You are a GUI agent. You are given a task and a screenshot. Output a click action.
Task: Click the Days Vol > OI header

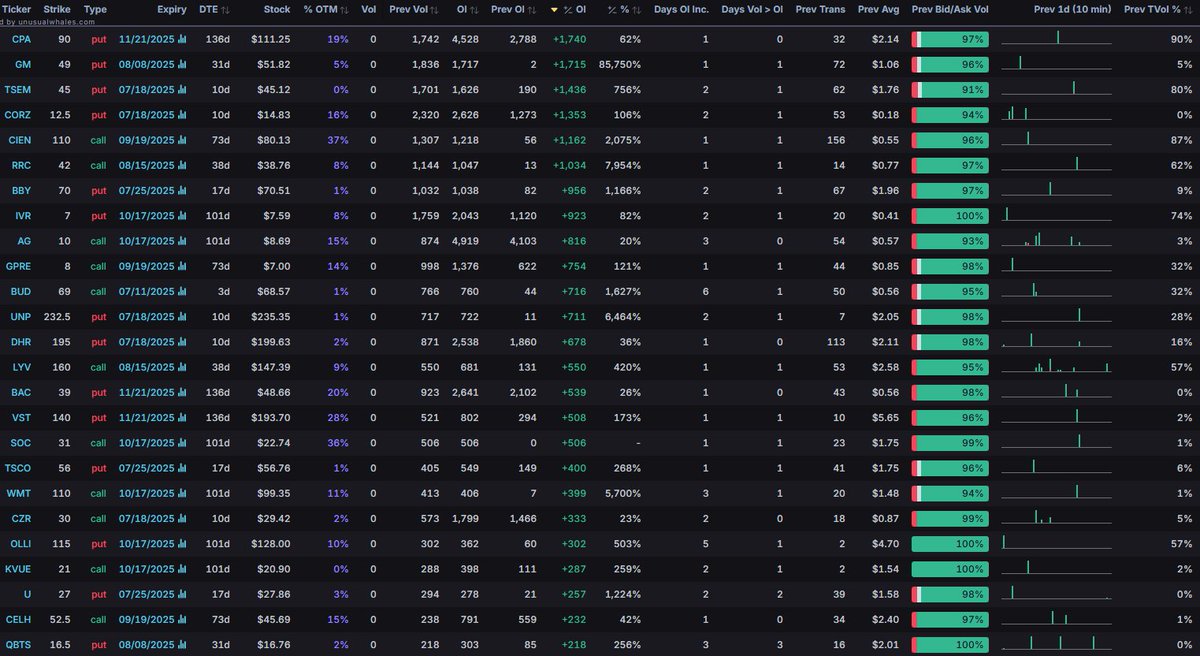[752, 10]
